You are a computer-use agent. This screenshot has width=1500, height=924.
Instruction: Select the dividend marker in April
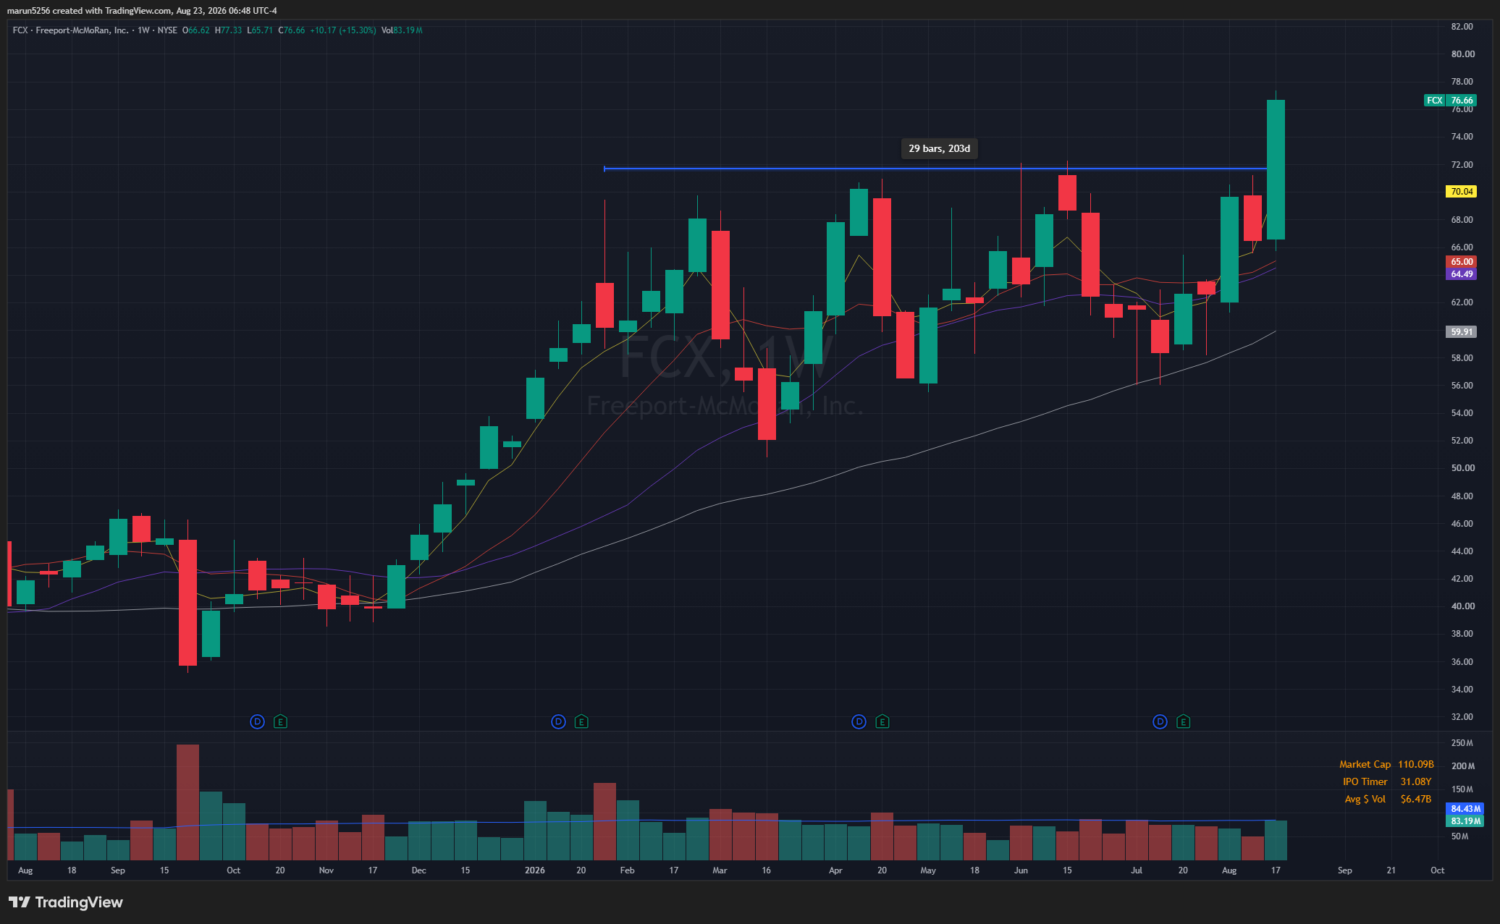pyautogui.click(x=859, y=721)
